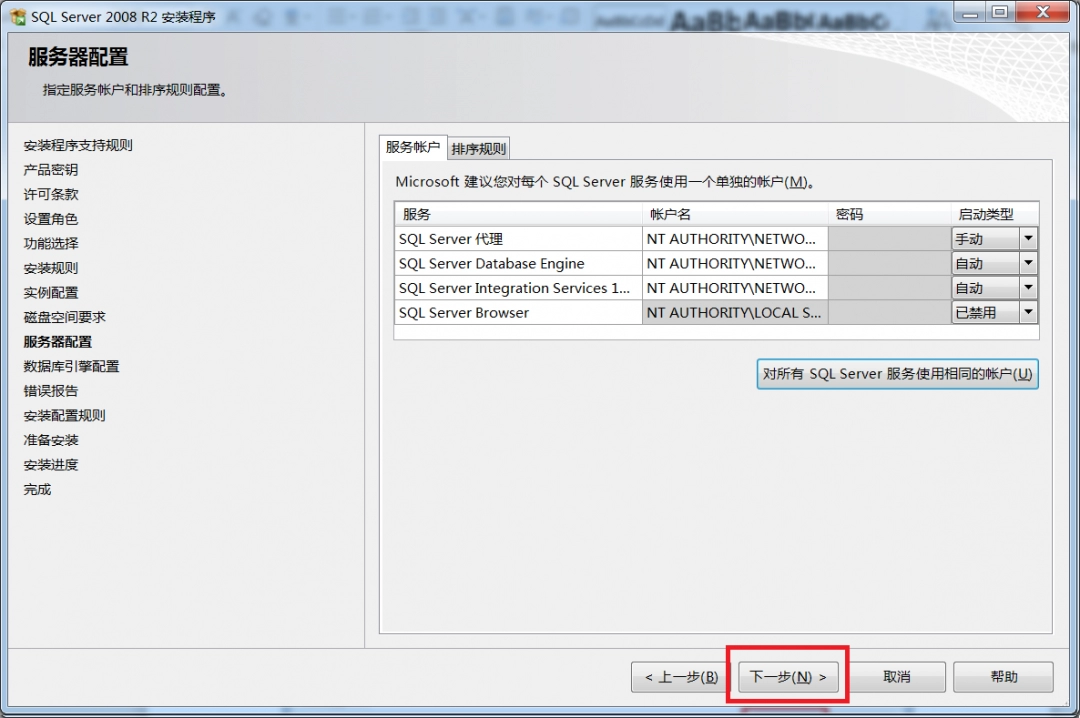Click the 上一步 button

(681, 677)
